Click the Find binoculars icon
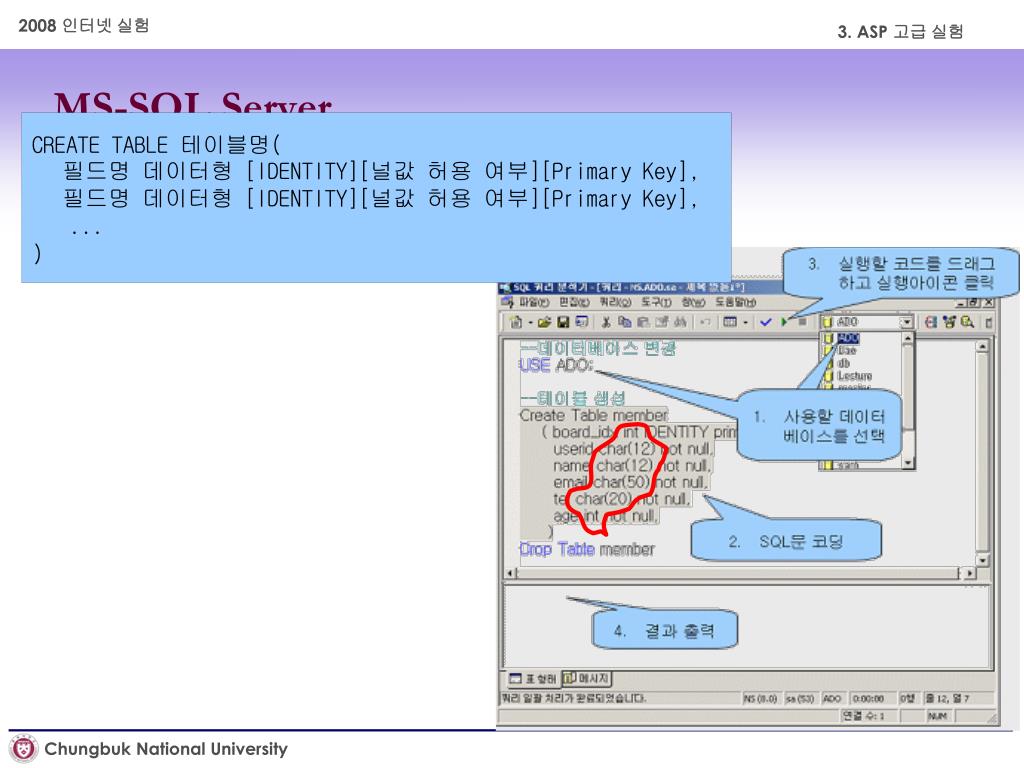The height and width of the screenshot is (768, 1024). point(679,322)
